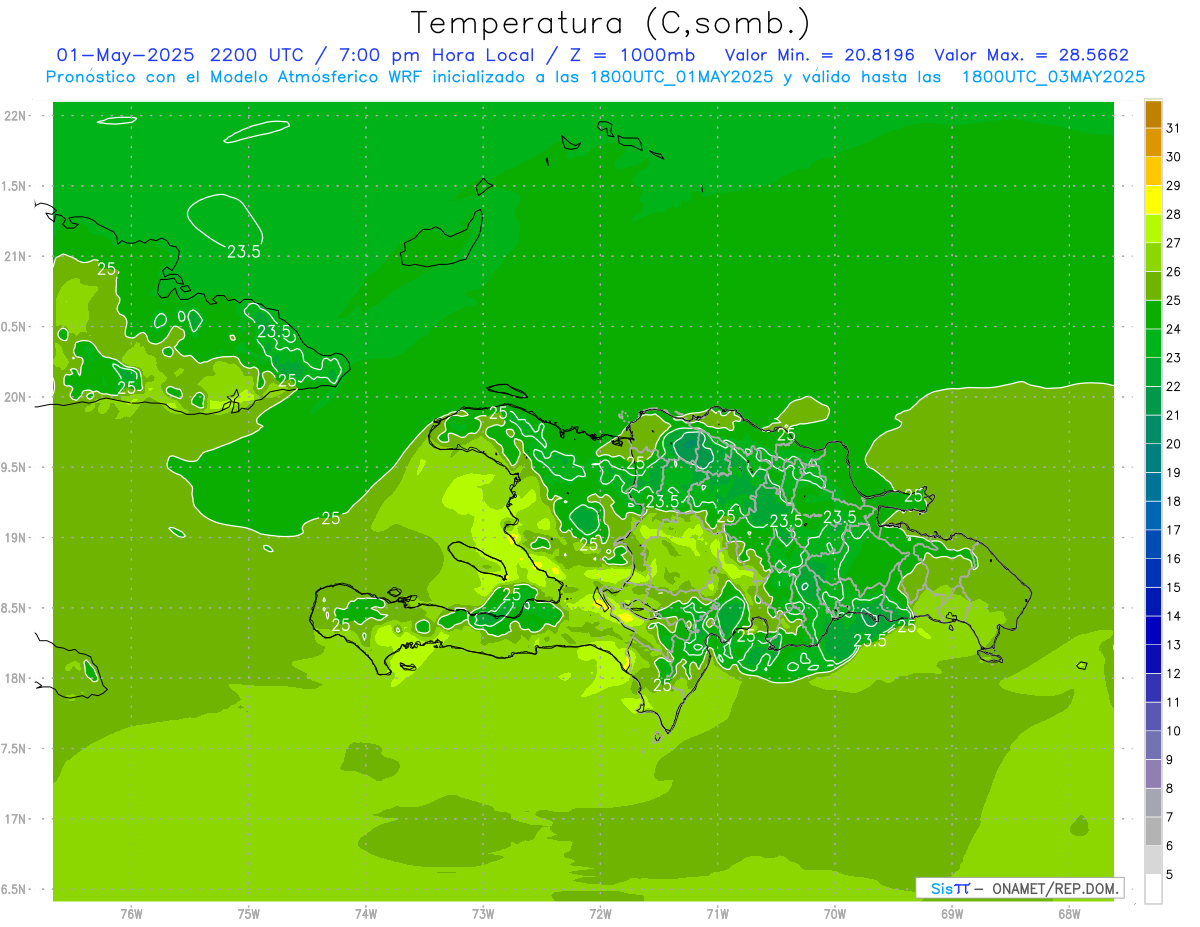Click the legend value '31'
This screenshot has height=927, width=1200.
tap(1173, 128)
